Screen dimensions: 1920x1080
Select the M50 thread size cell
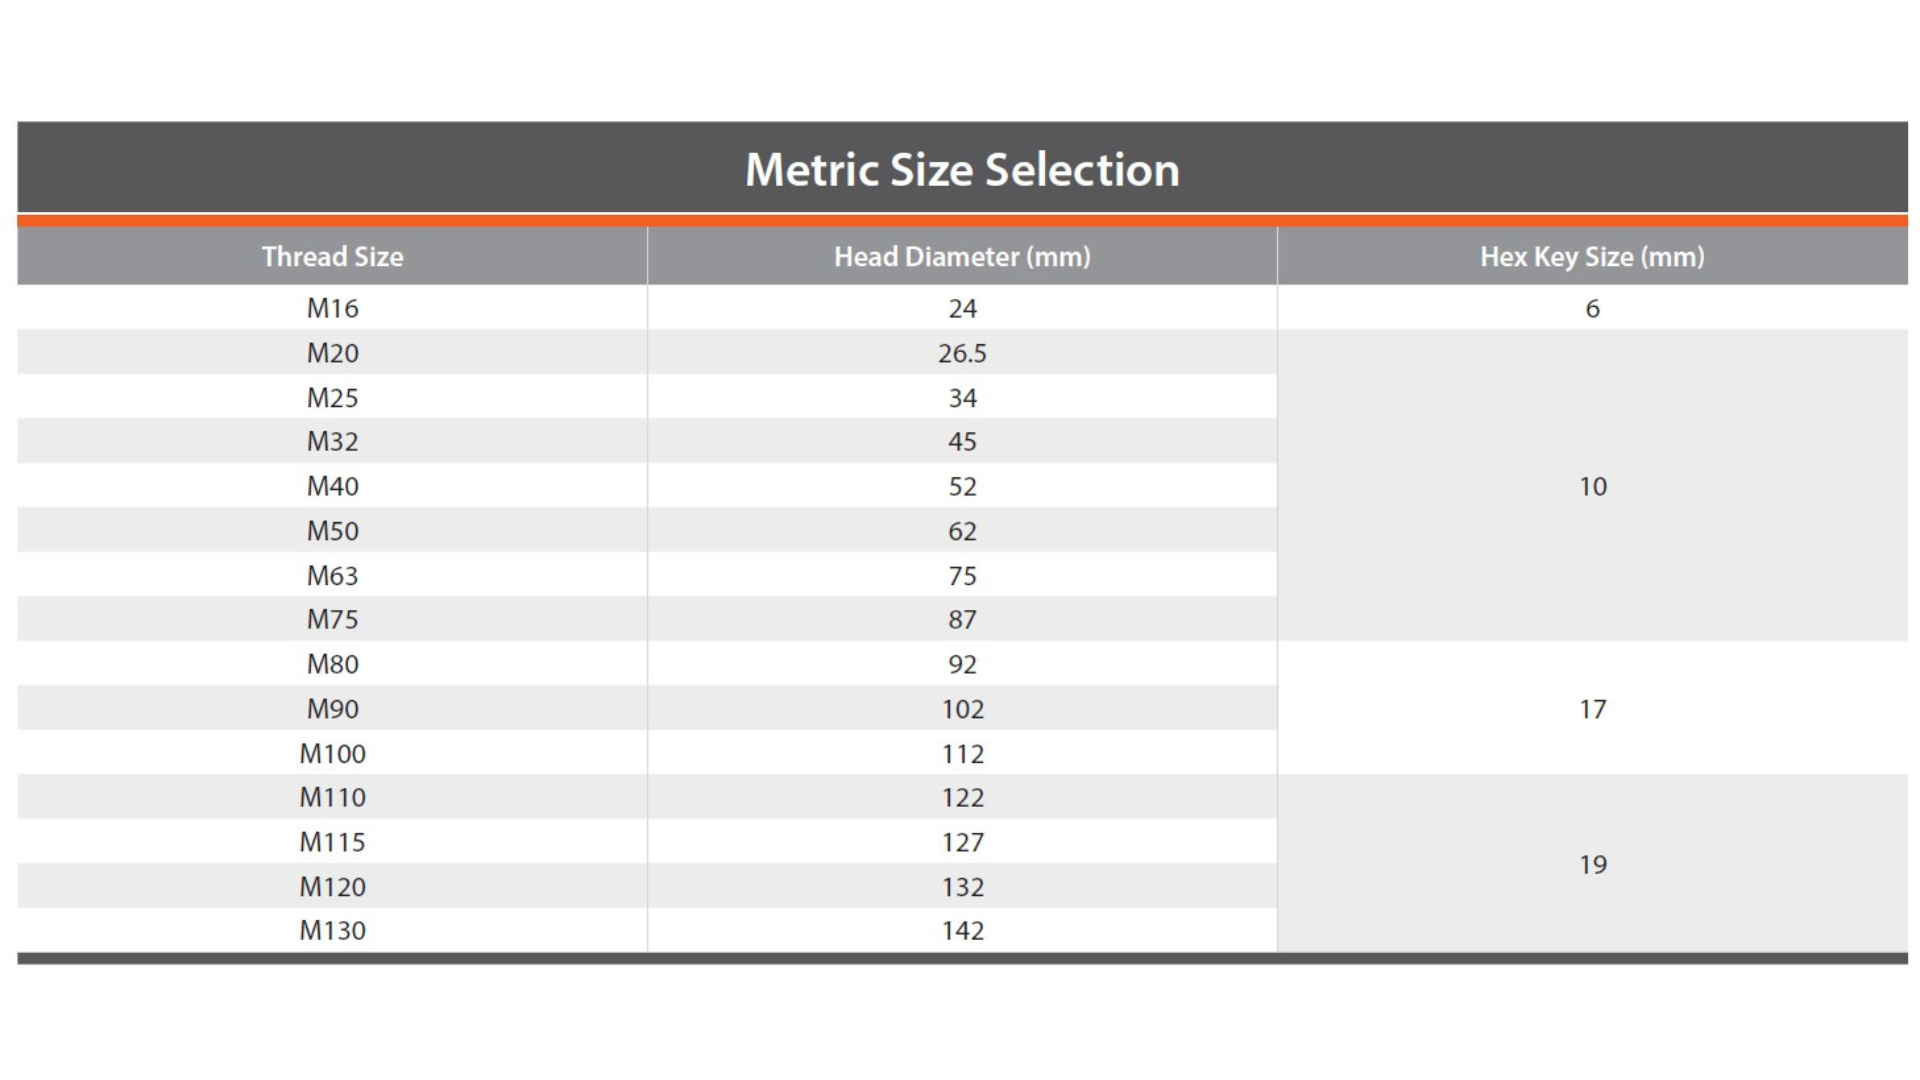[x=332, y=531]
